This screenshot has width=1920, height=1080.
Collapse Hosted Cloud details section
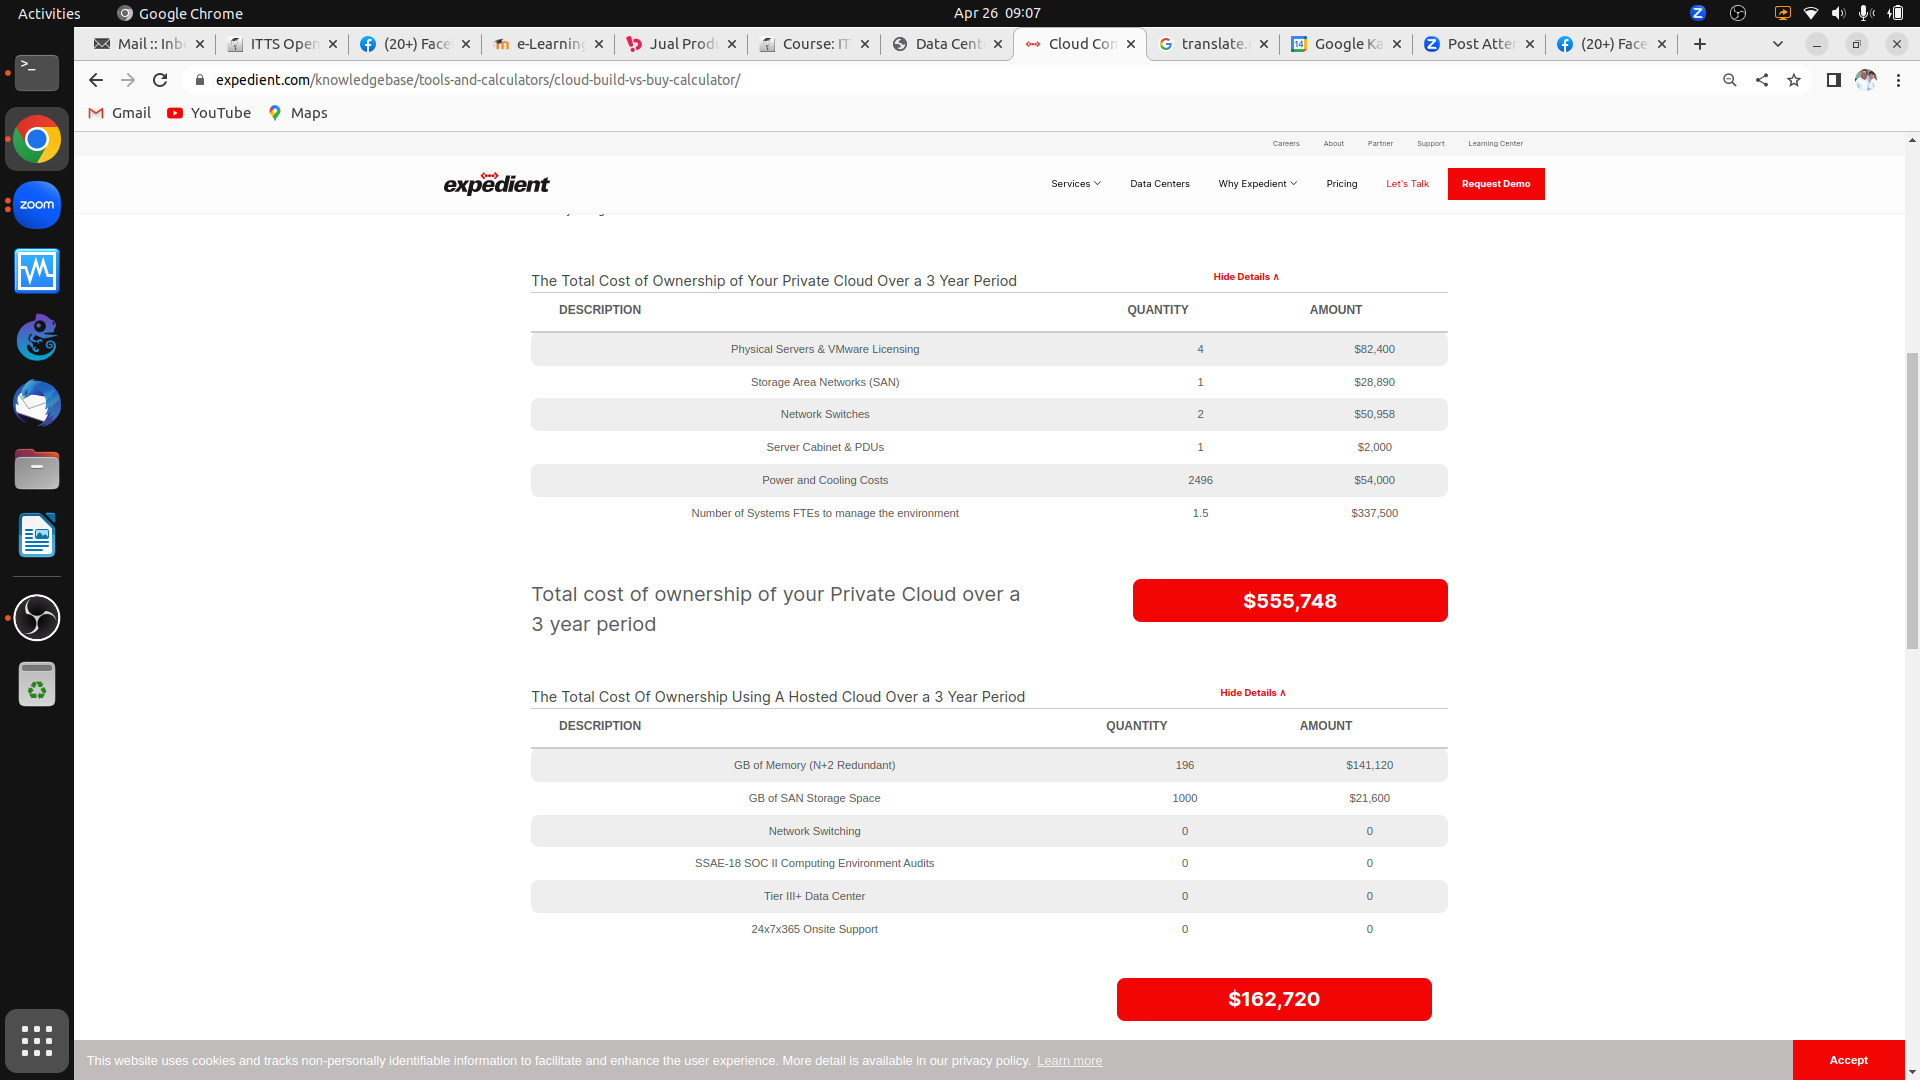1252,693
